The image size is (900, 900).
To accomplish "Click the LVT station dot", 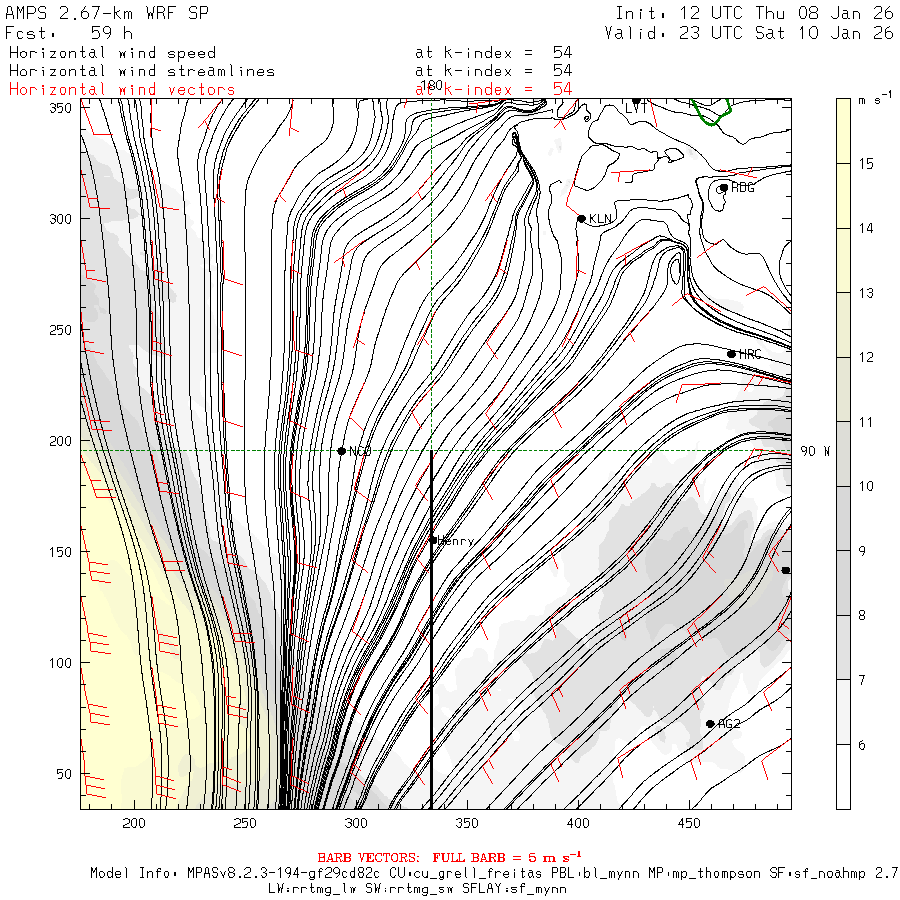I will [636, 101].
